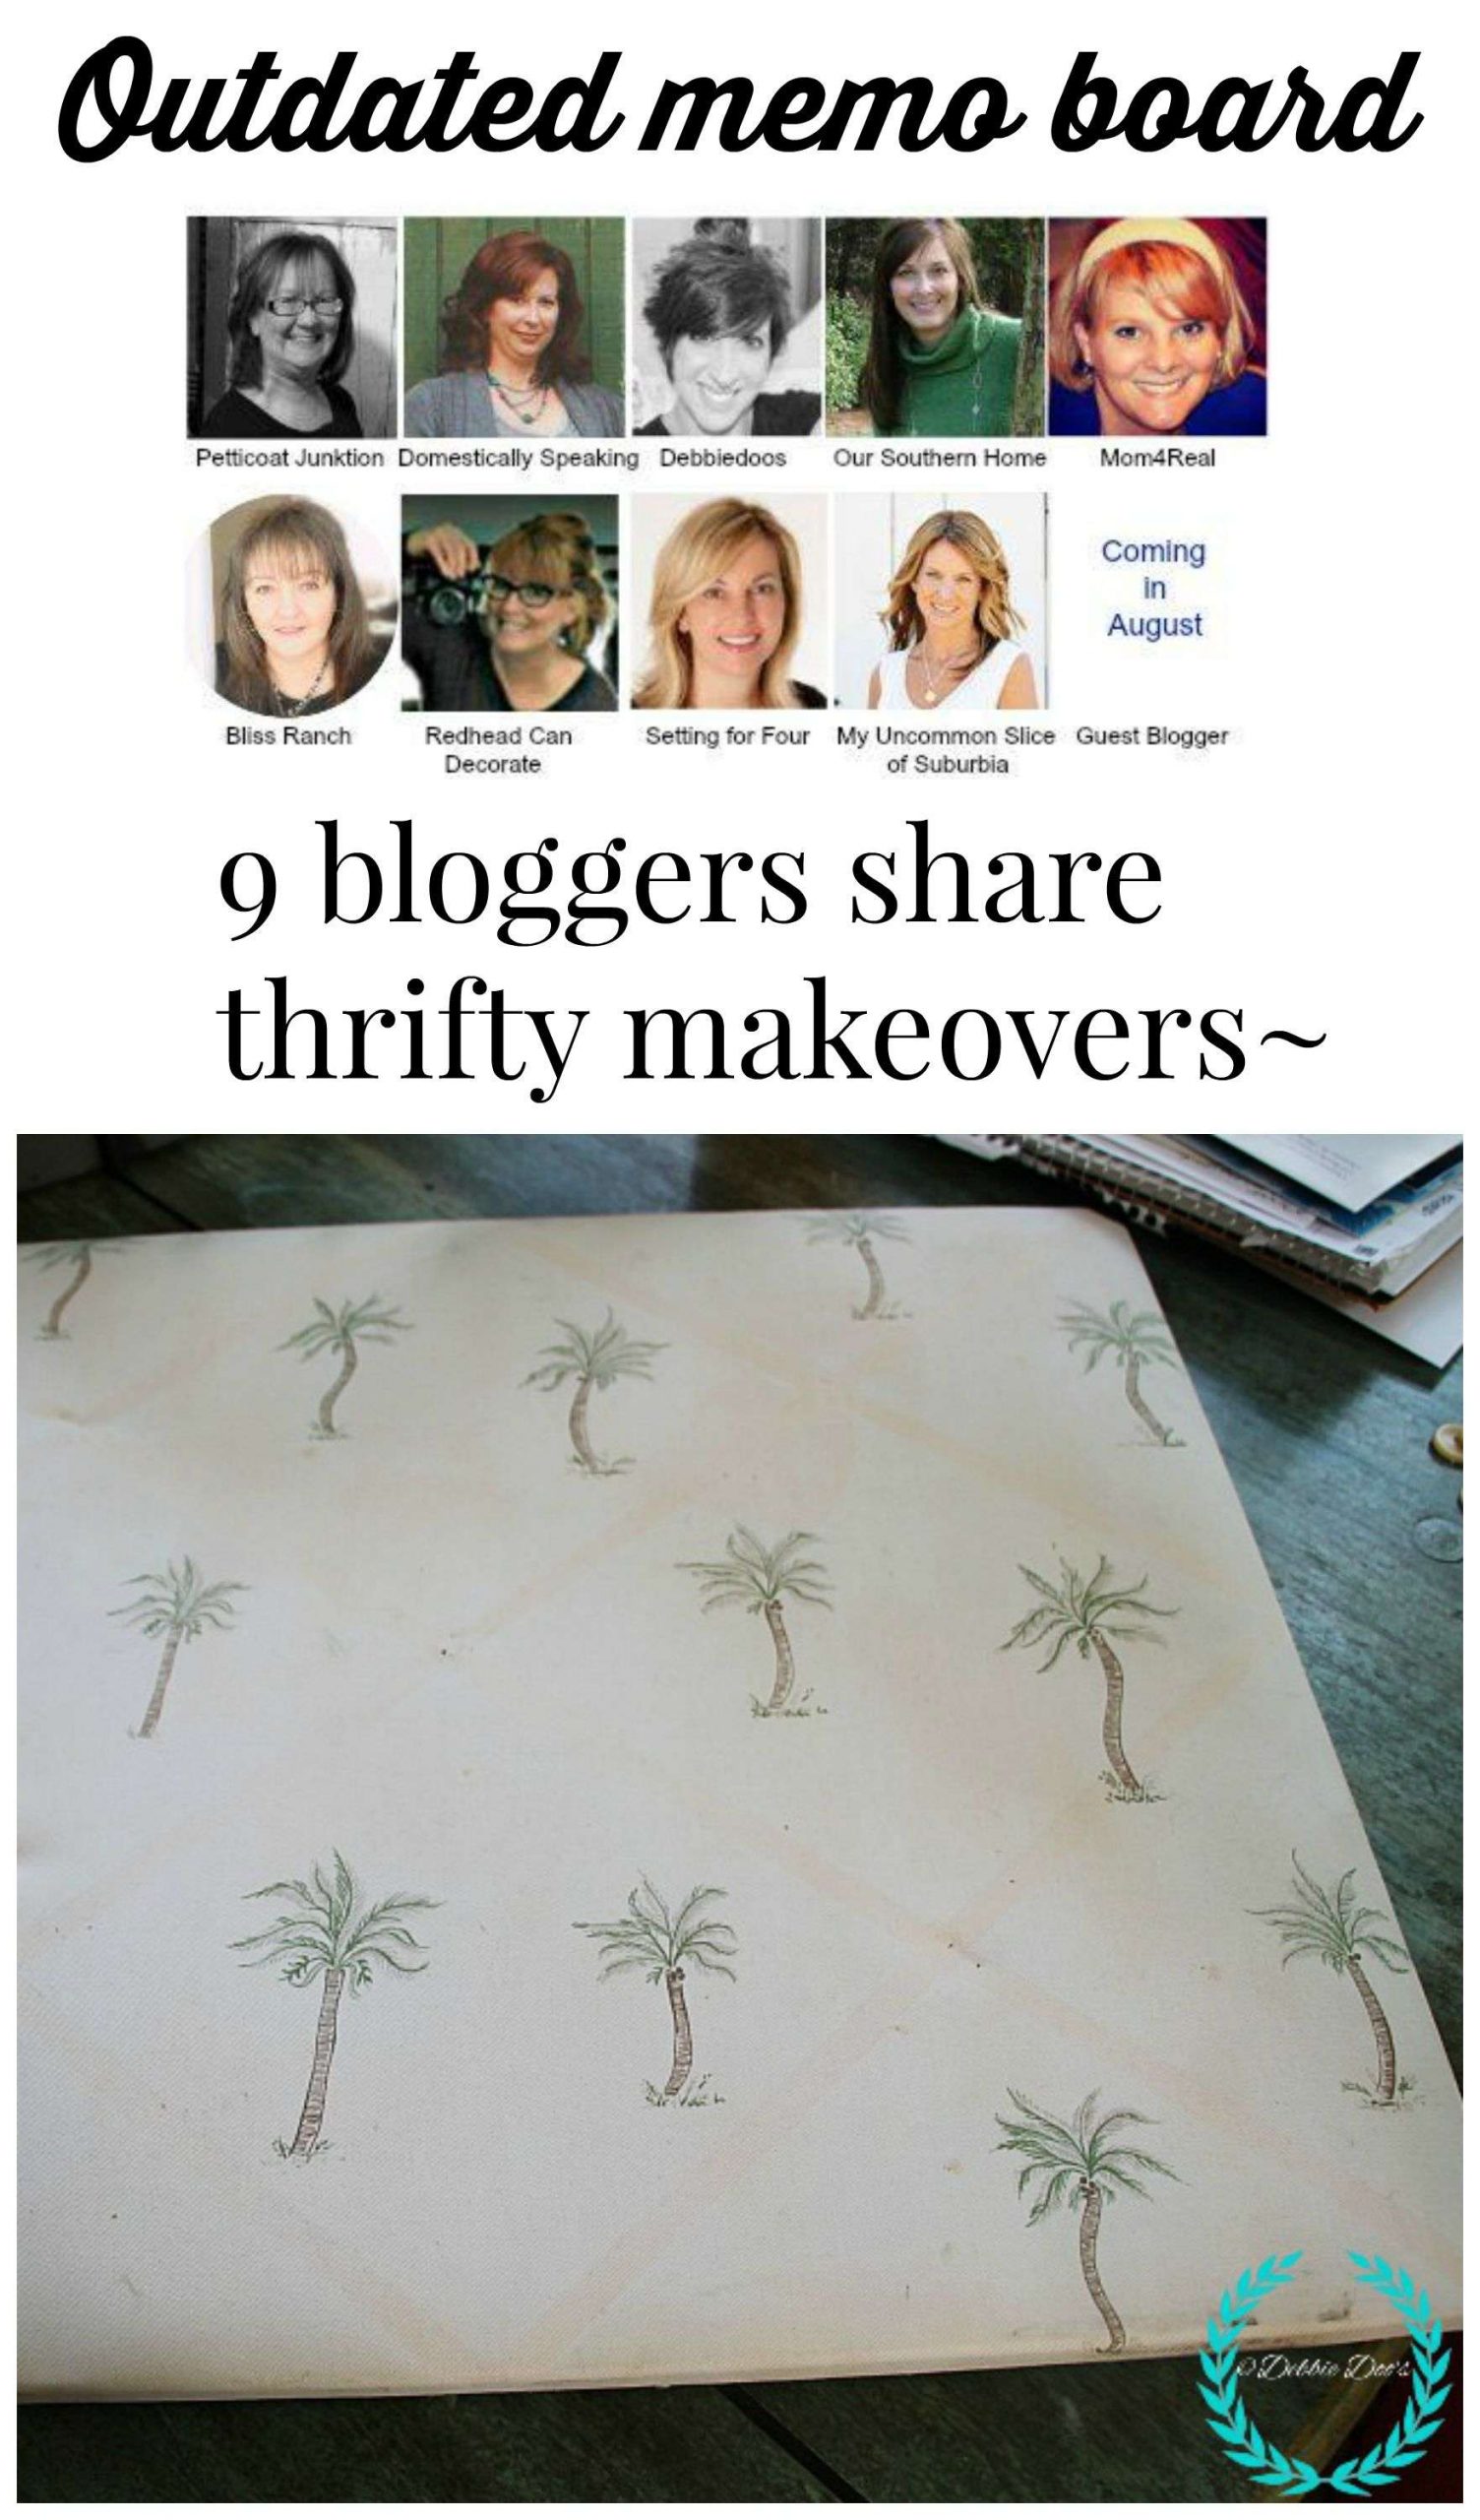1480x2520 pixels.
Task: Select the Debbiedoos blogger thumbnail
Action: 727,327
